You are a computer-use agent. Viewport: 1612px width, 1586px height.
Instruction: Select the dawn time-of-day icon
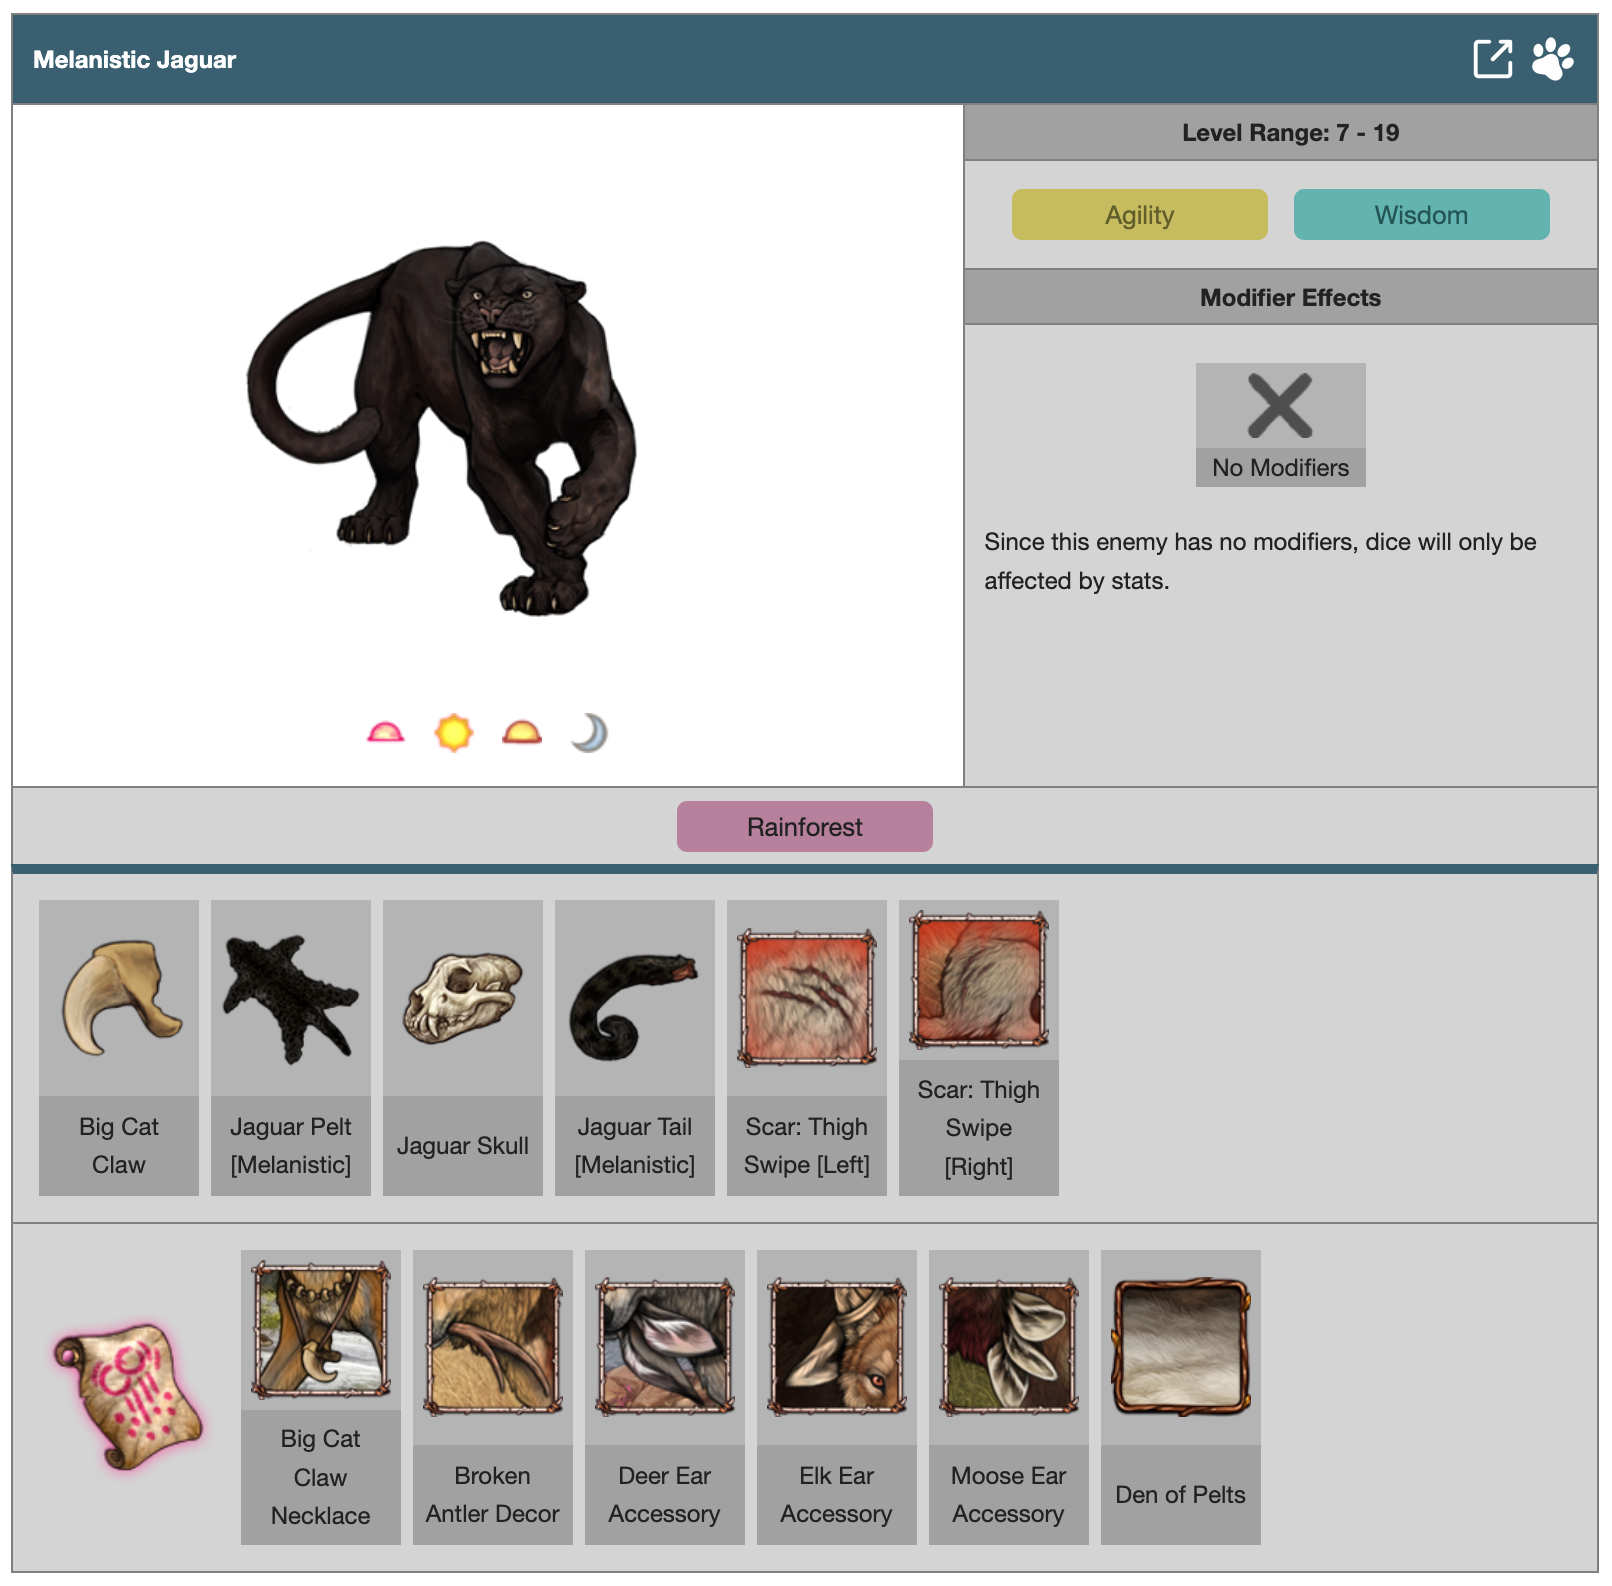(x=385, y=733)
